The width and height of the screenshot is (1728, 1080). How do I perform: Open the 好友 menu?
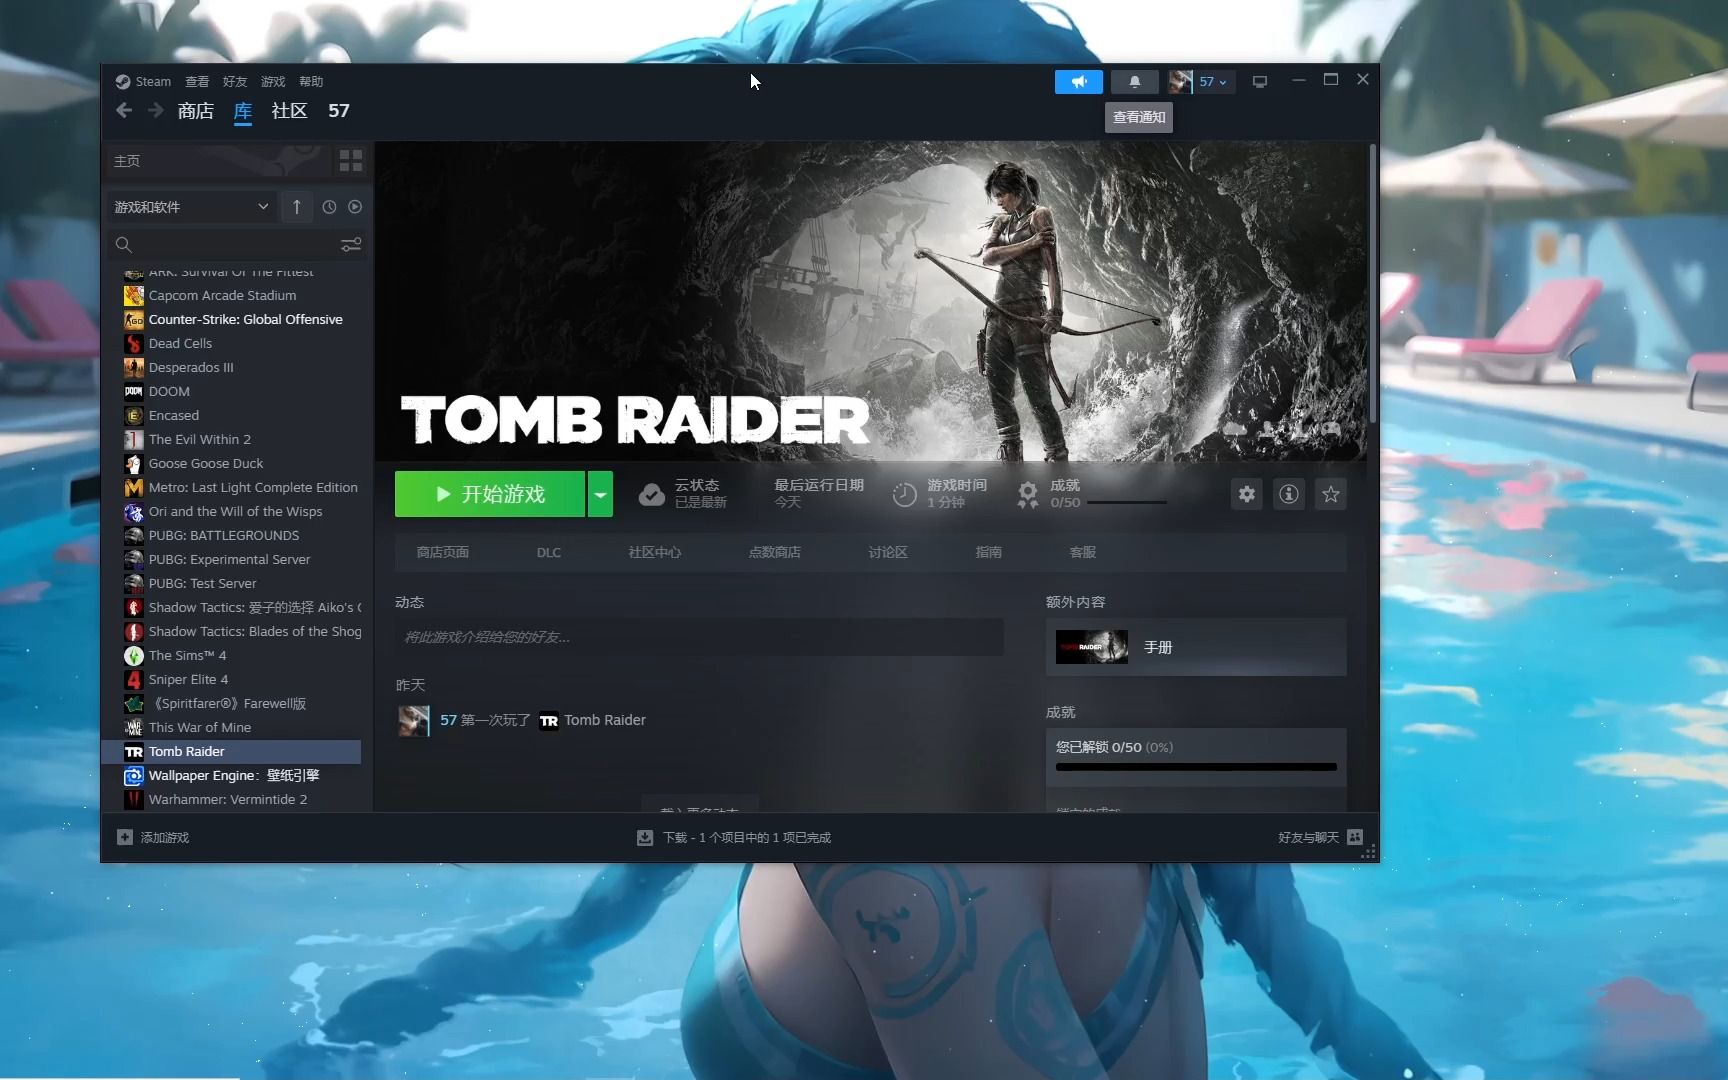(x=235, y=82)
